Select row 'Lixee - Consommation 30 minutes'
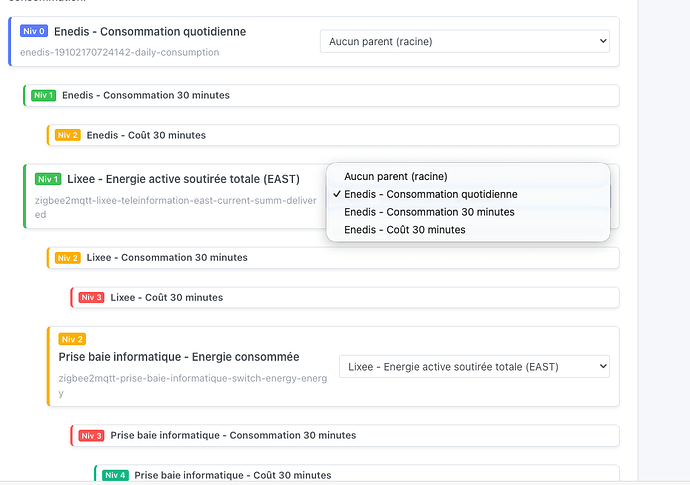 (333, 258)
